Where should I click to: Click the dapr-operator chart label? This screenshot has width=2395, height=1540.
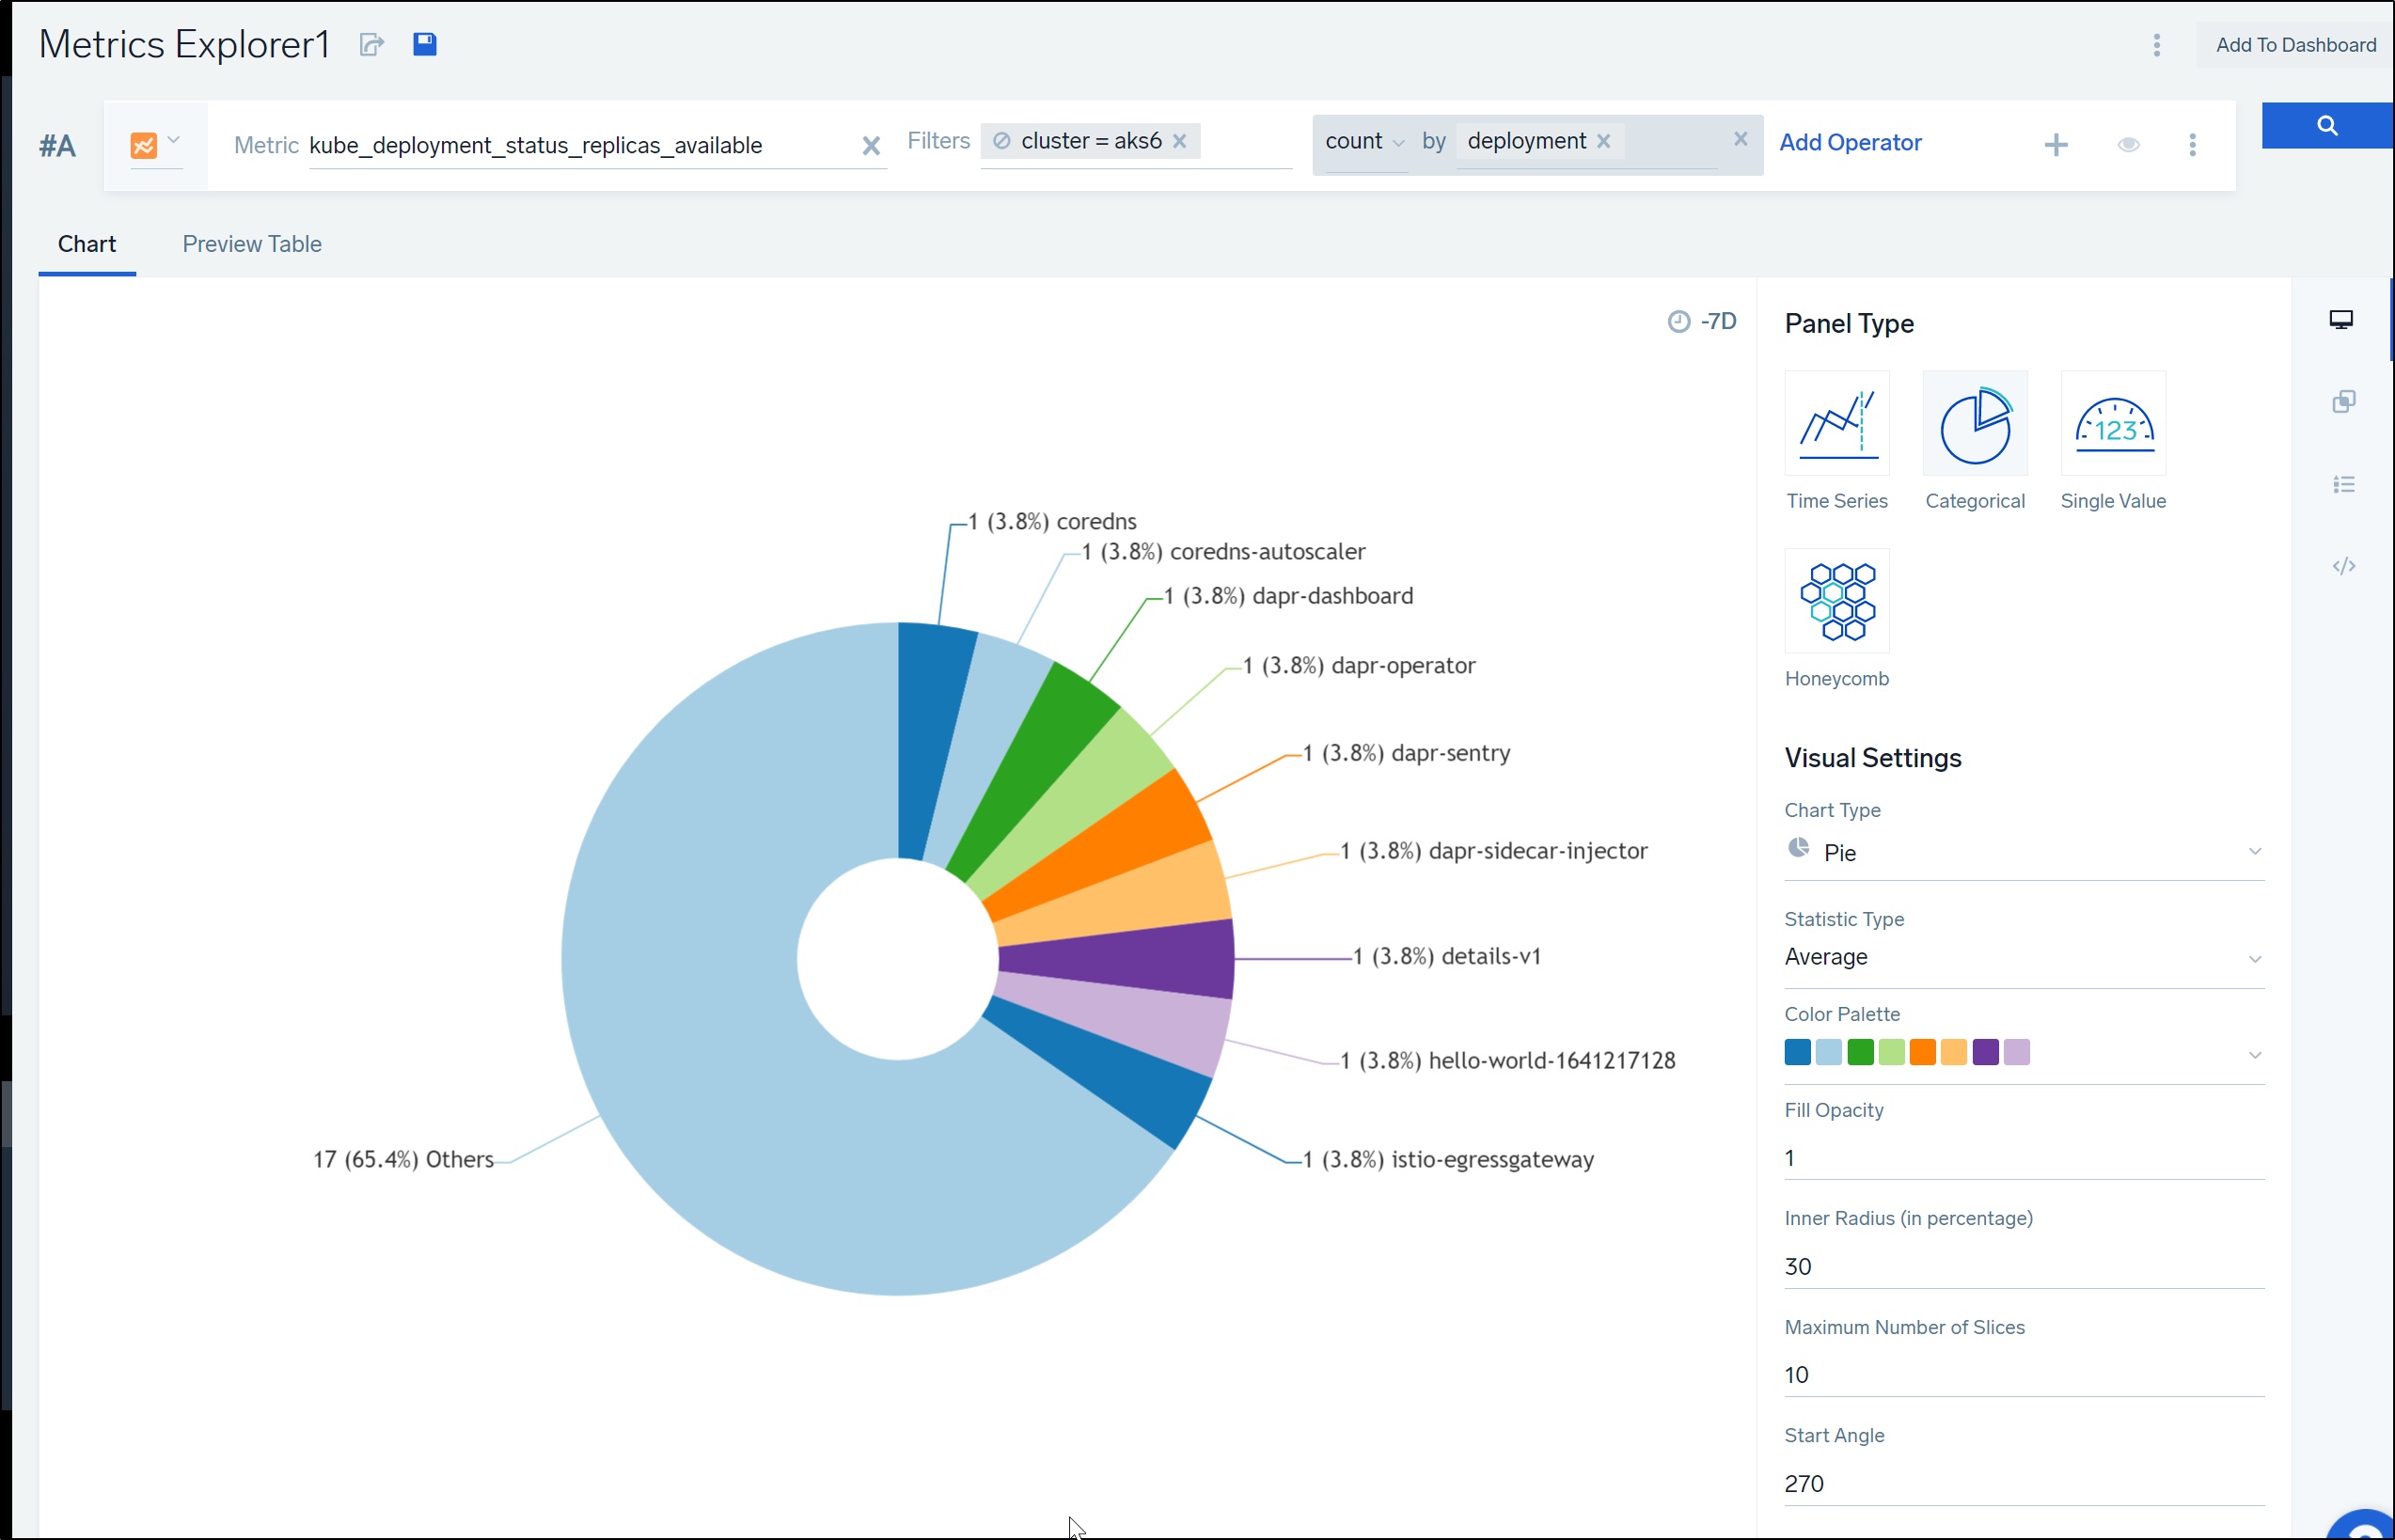(x=1359, y=666)
